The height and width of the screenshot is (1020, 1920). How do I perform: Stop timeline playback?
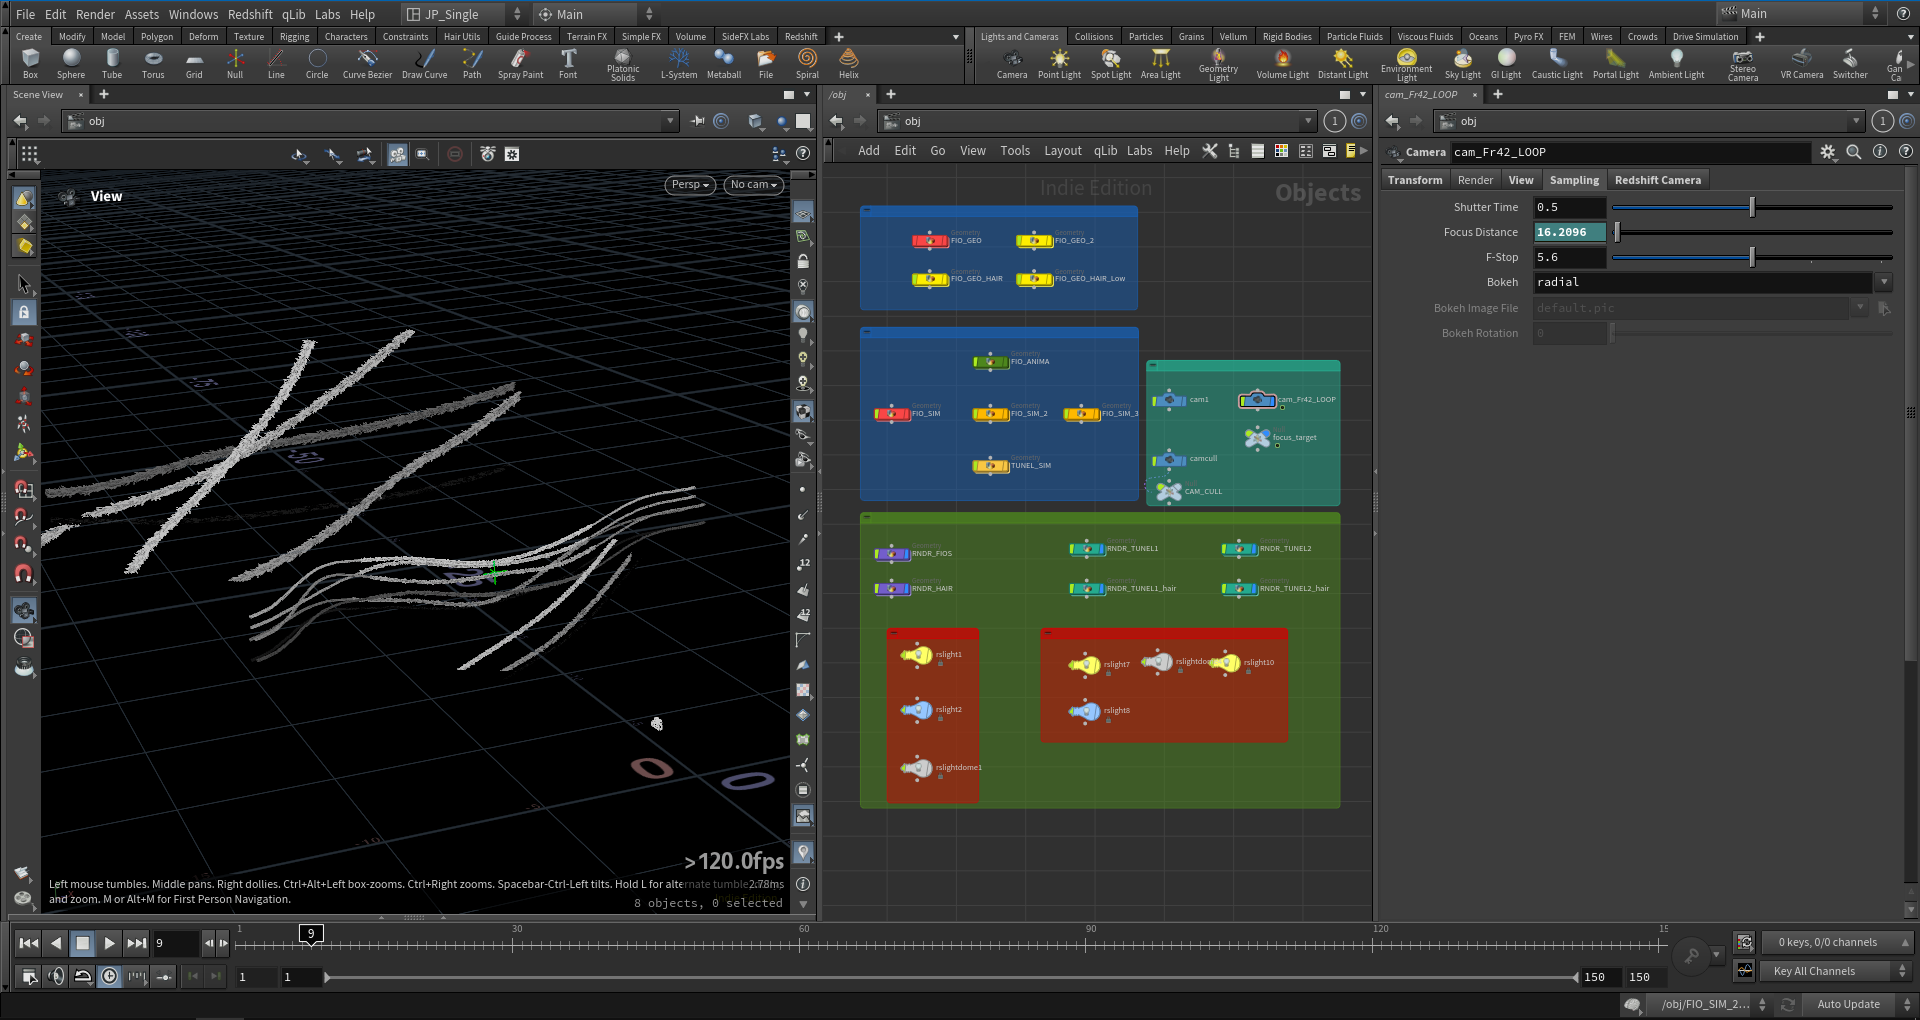coord(83,942)
